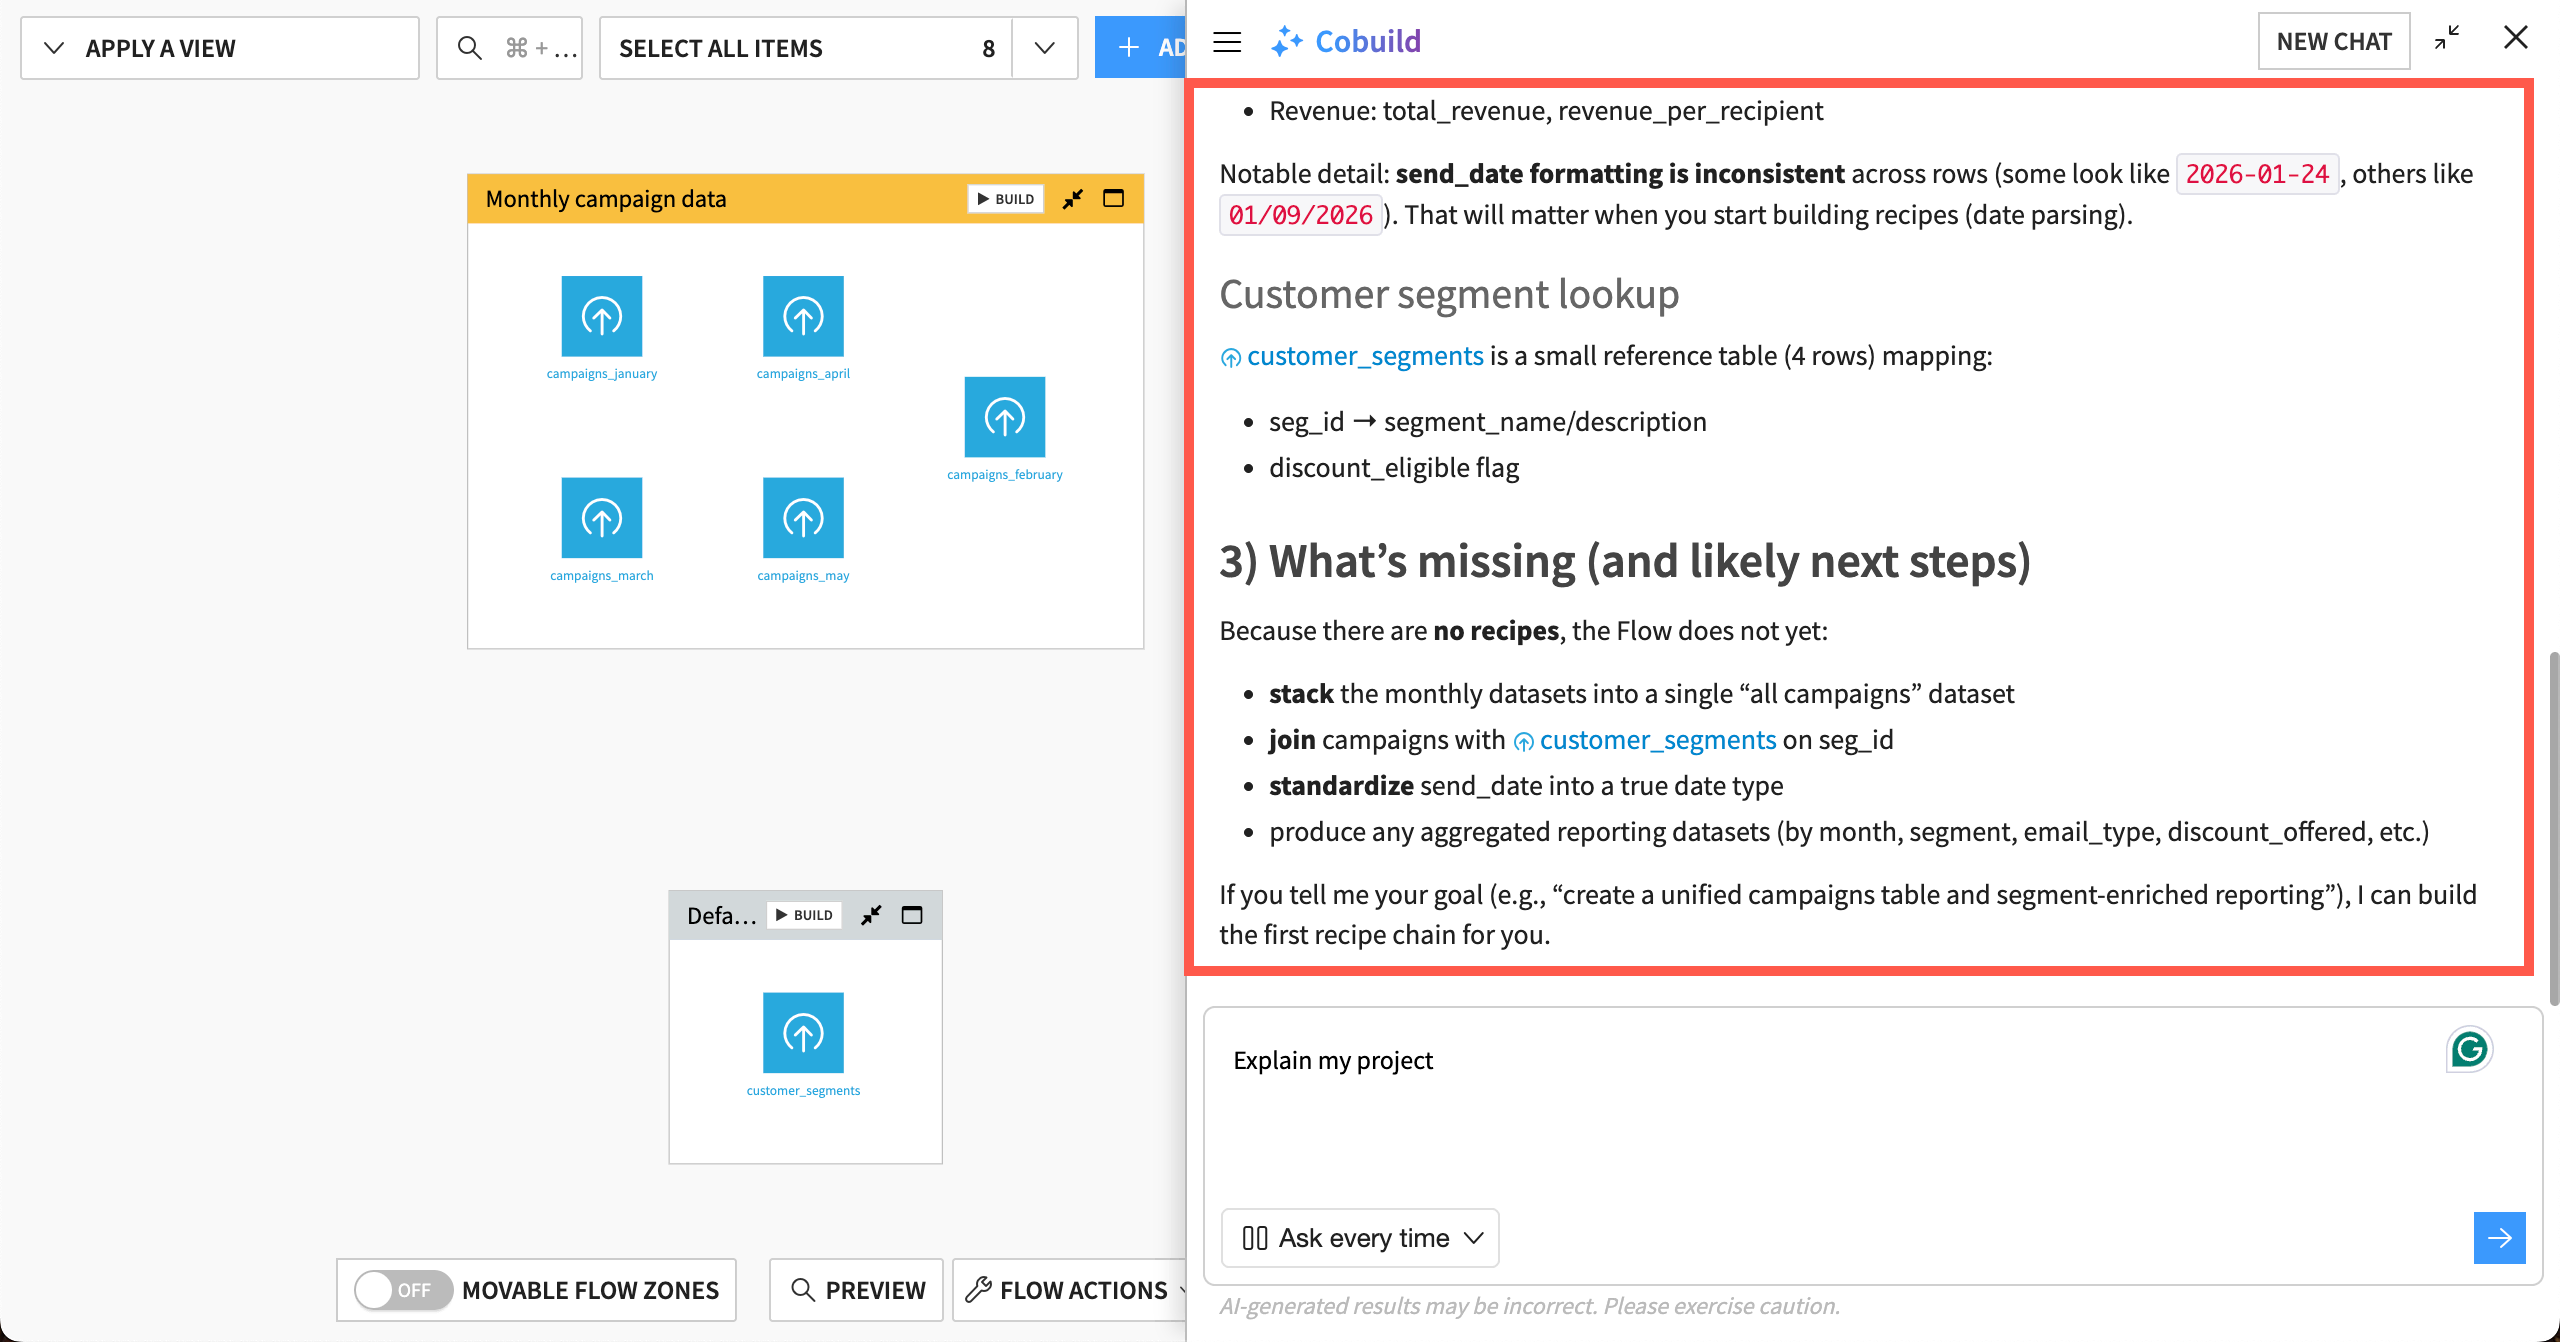Click the 2026-01-24 date code snippet
2560x1342 pixels.
click(2257, 174)
